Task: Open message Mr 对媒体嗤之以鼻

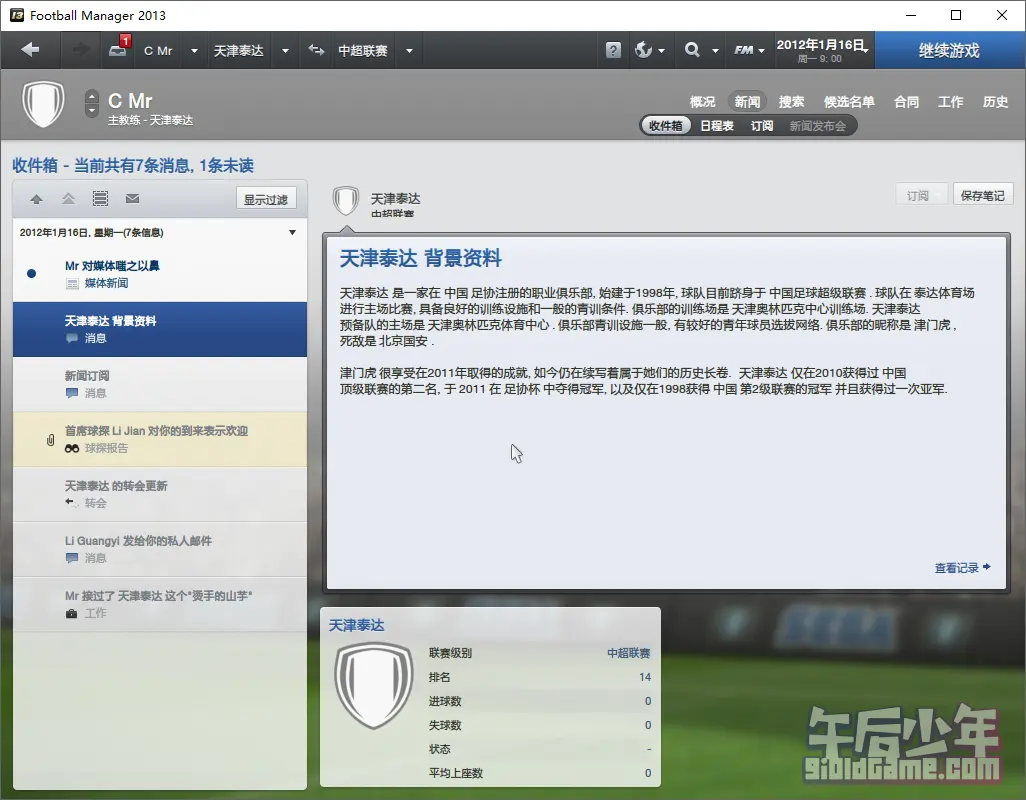Action: 160,274
